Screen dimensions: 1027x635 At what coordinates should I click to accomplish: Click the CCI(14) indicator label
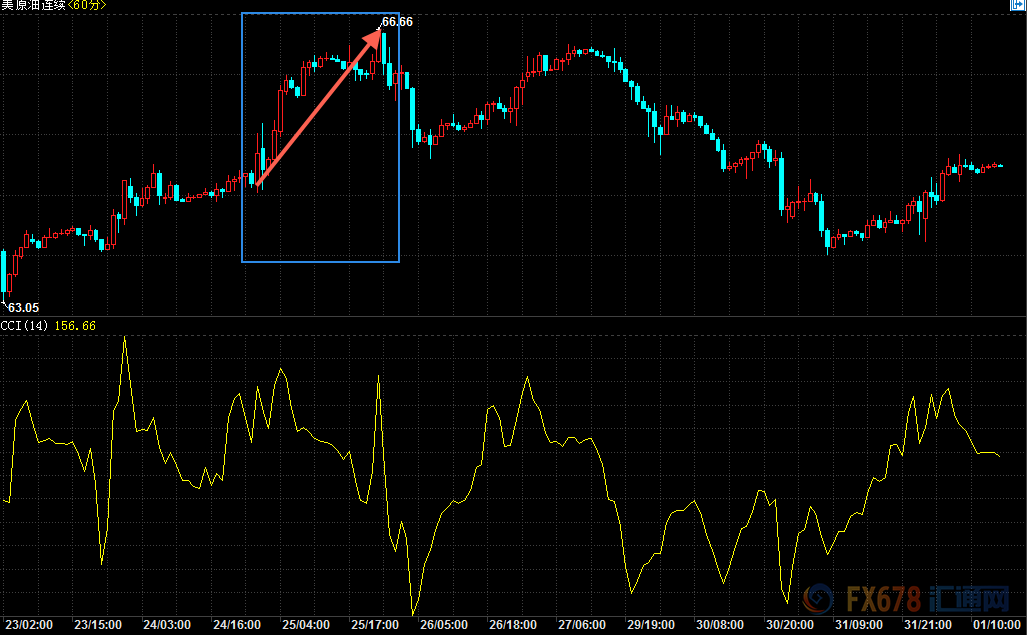[24, 325]
